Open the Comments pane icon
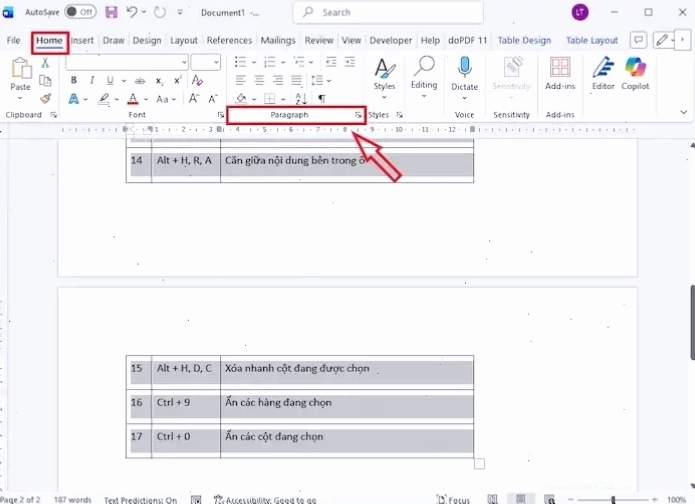The width and height of the screenshot is (695, 504). [638, 40]
